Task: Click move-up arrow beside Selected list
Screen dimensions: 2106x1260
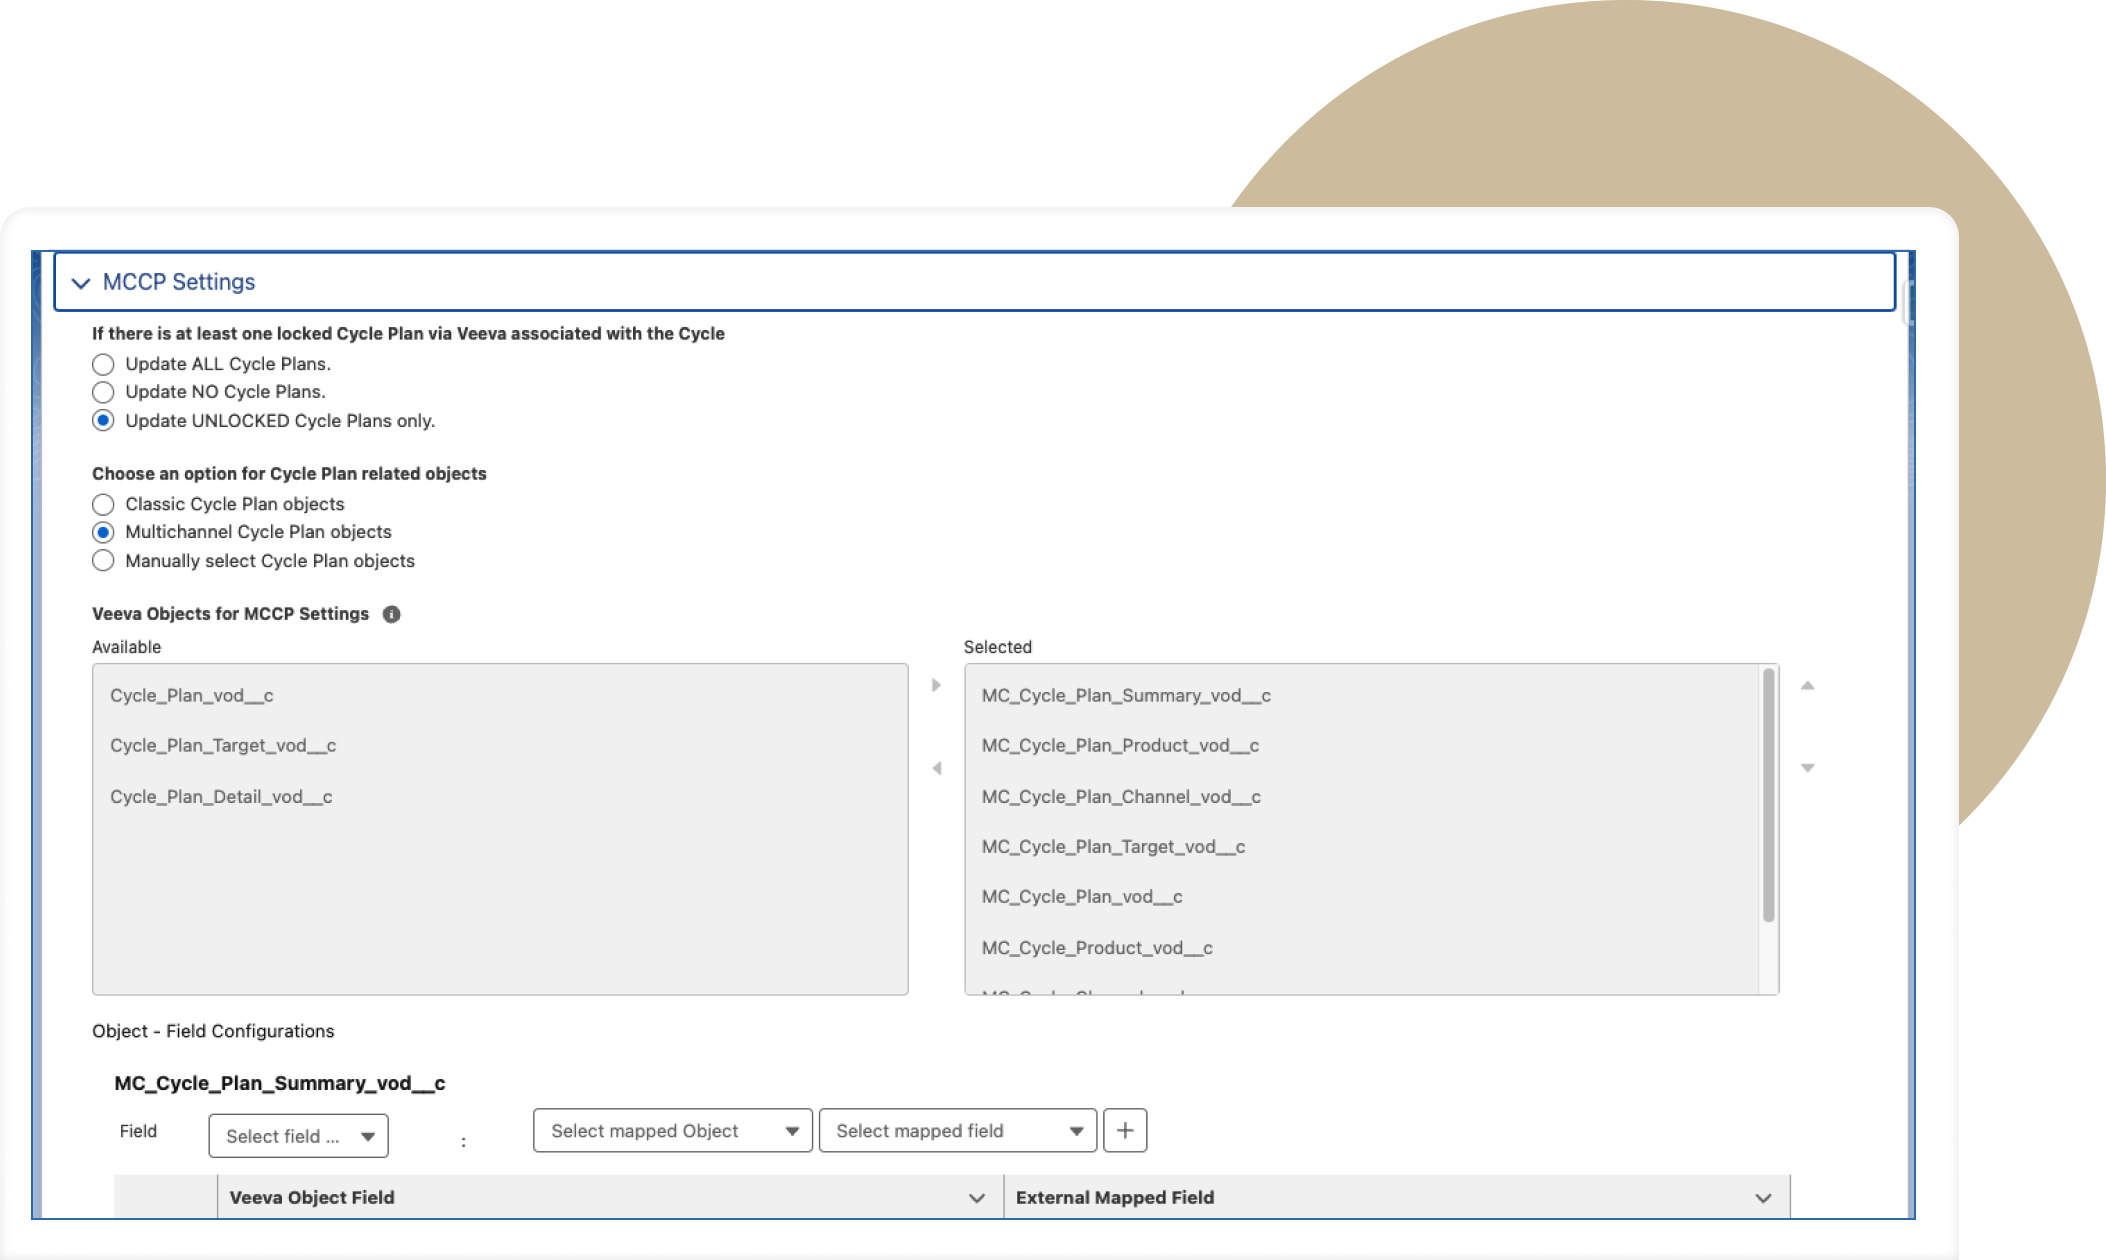Action: pos(1807,685)
